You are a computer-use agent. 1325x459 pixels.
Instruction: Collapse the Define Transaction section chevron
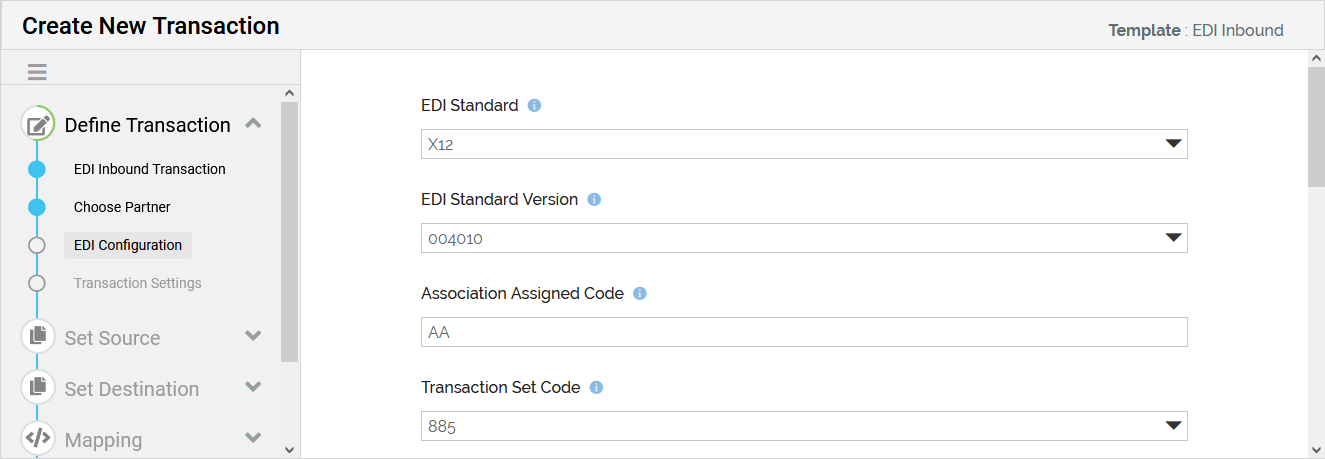point(253,124)
